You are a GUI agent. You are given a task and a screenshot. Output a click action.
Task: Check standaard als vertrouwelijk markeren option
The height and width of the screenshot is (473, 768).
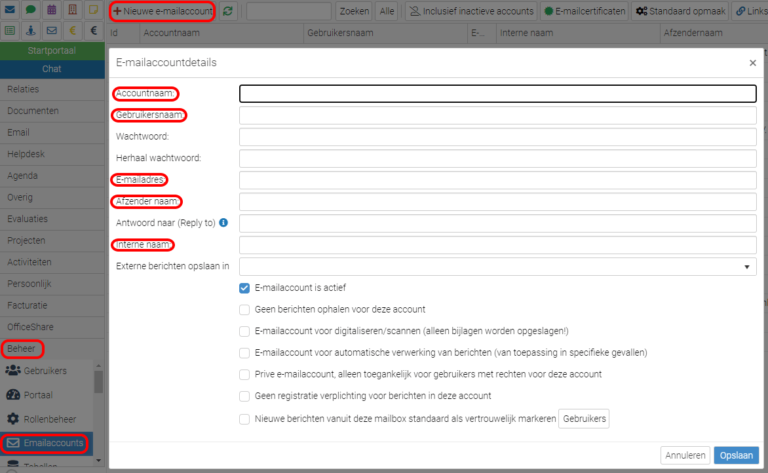coord(244,419)
